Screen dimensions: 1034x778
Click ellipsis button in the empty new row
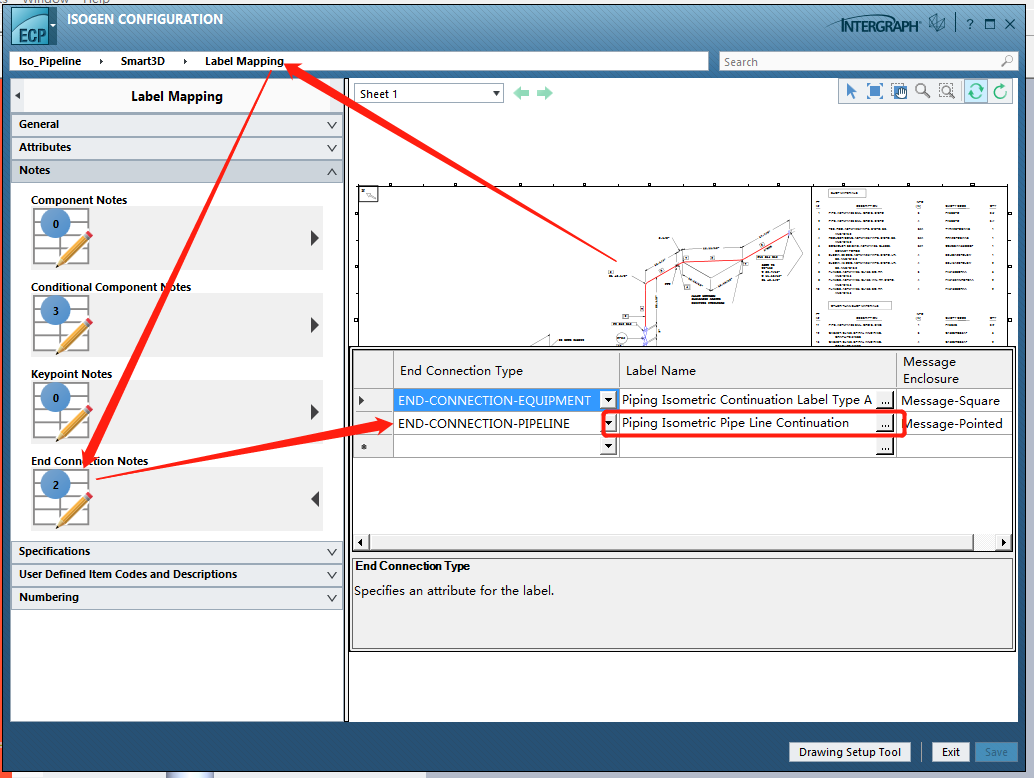click(886, 447)
